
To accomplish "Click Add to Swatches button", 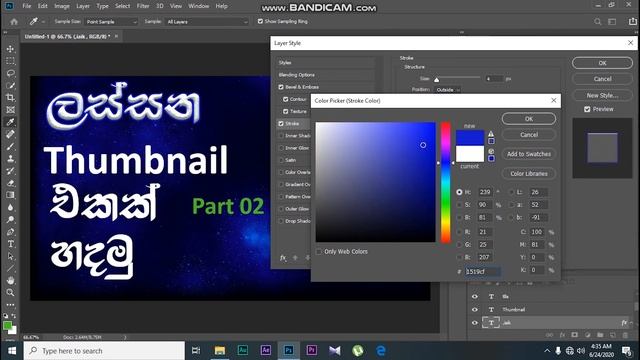I will coord(529,154).
